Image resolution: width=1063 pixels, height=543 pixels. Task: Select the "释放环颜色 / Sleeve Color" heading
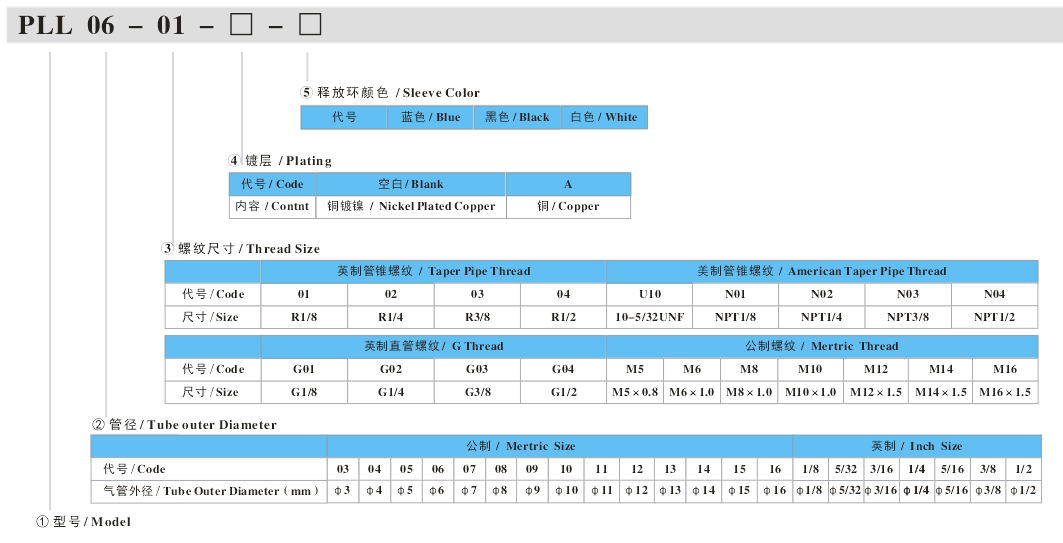(390, 93)
